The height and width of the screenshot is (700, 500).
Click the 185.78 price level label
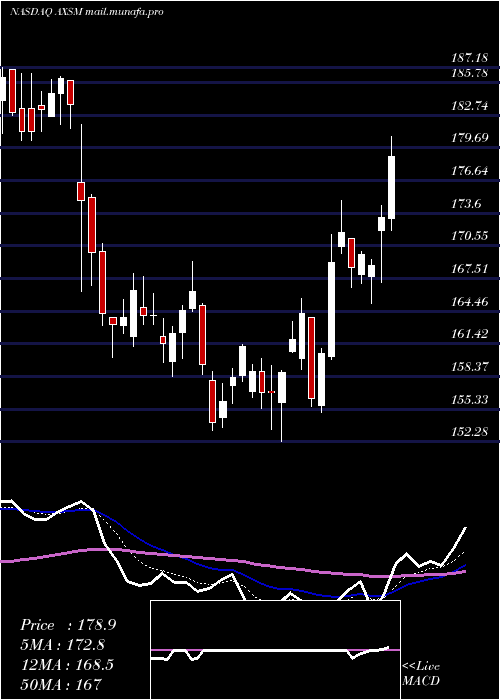(x=470, y=73)
